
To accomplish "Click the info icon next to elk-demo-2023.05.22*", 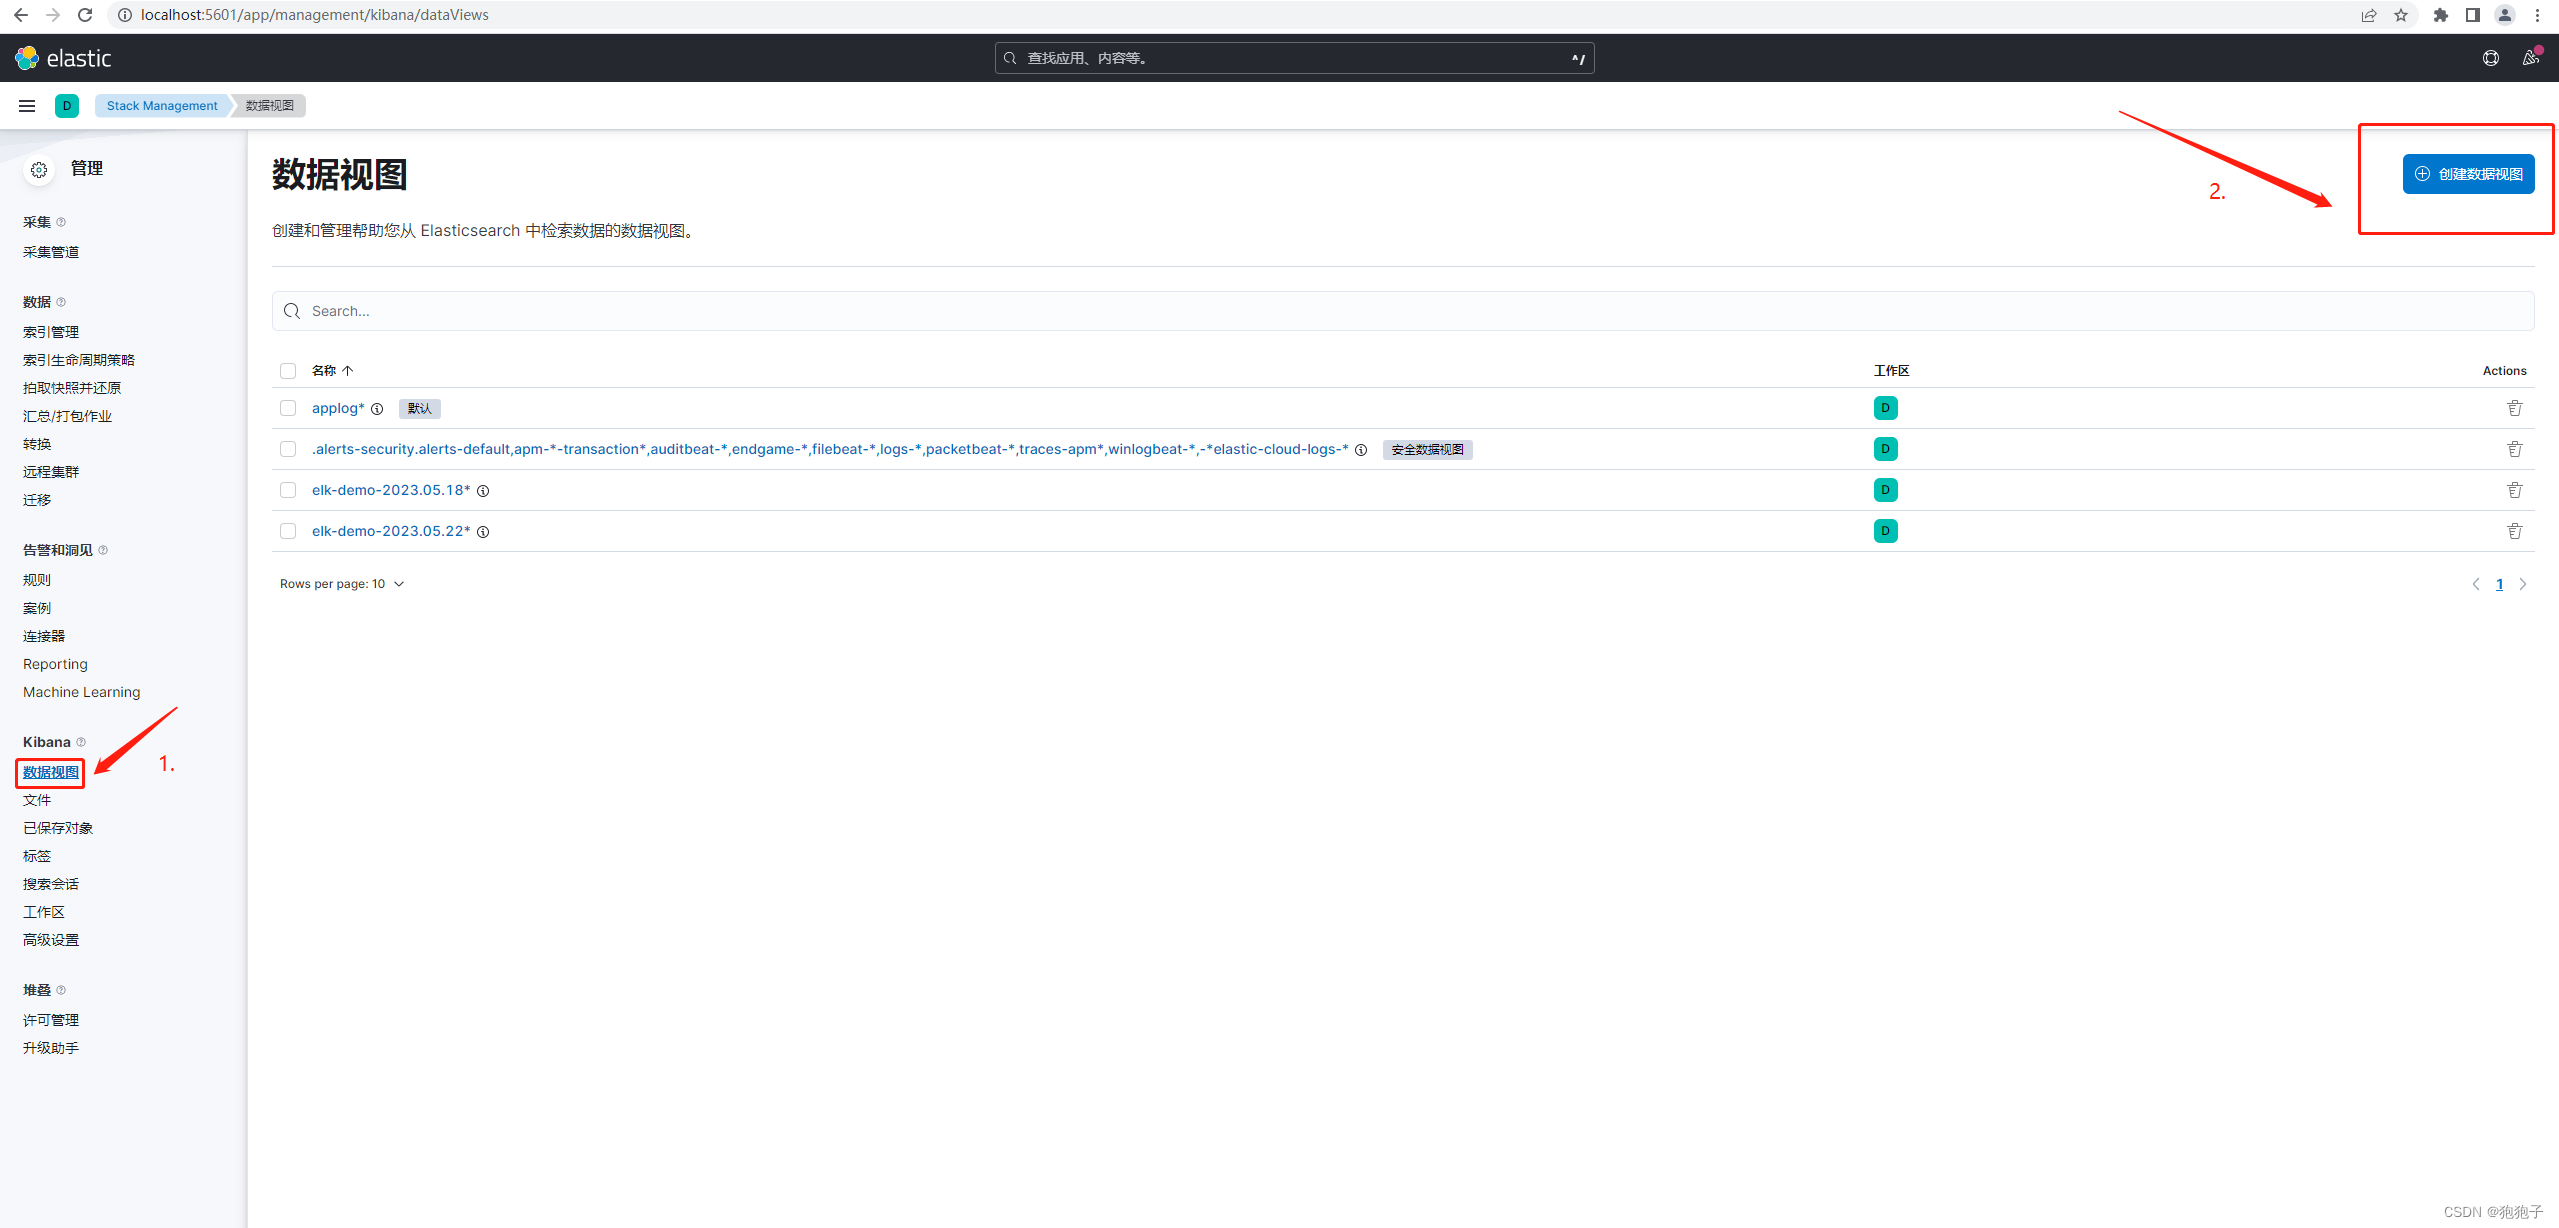I will coord(483,531).
